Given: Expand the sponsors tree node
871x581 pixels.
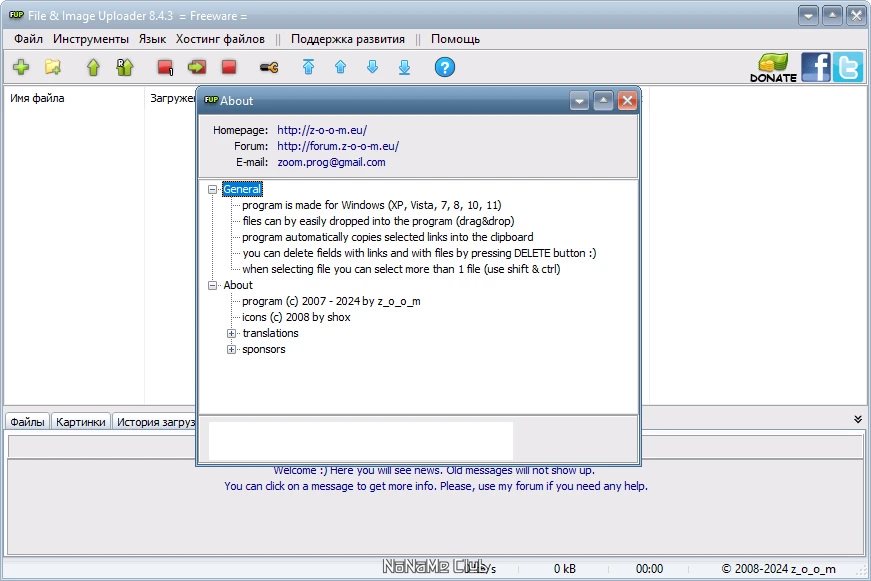Looking at the screenshot, I should (232, 349).
